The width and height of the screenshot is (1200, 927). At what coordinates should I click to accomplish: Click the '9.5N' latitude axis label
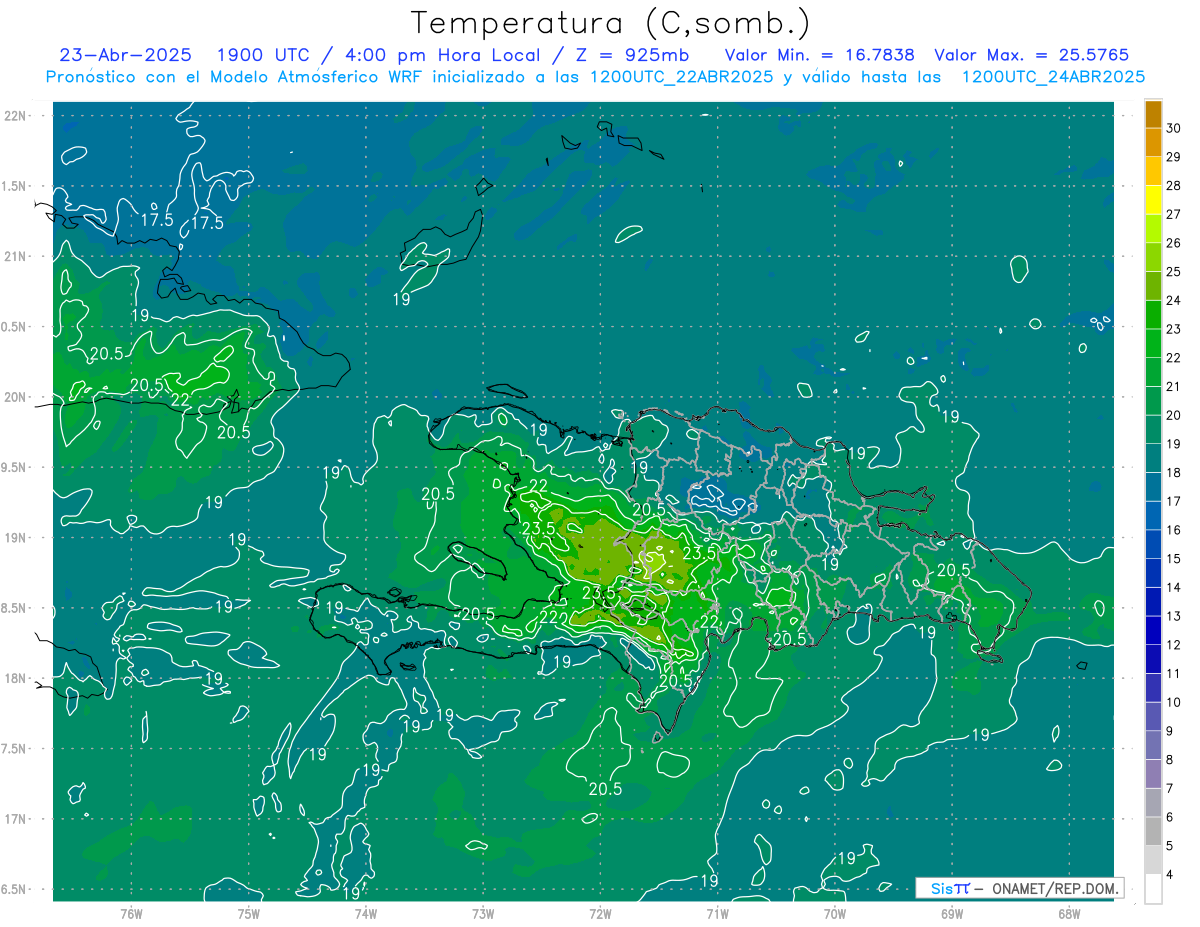(15, 467)
